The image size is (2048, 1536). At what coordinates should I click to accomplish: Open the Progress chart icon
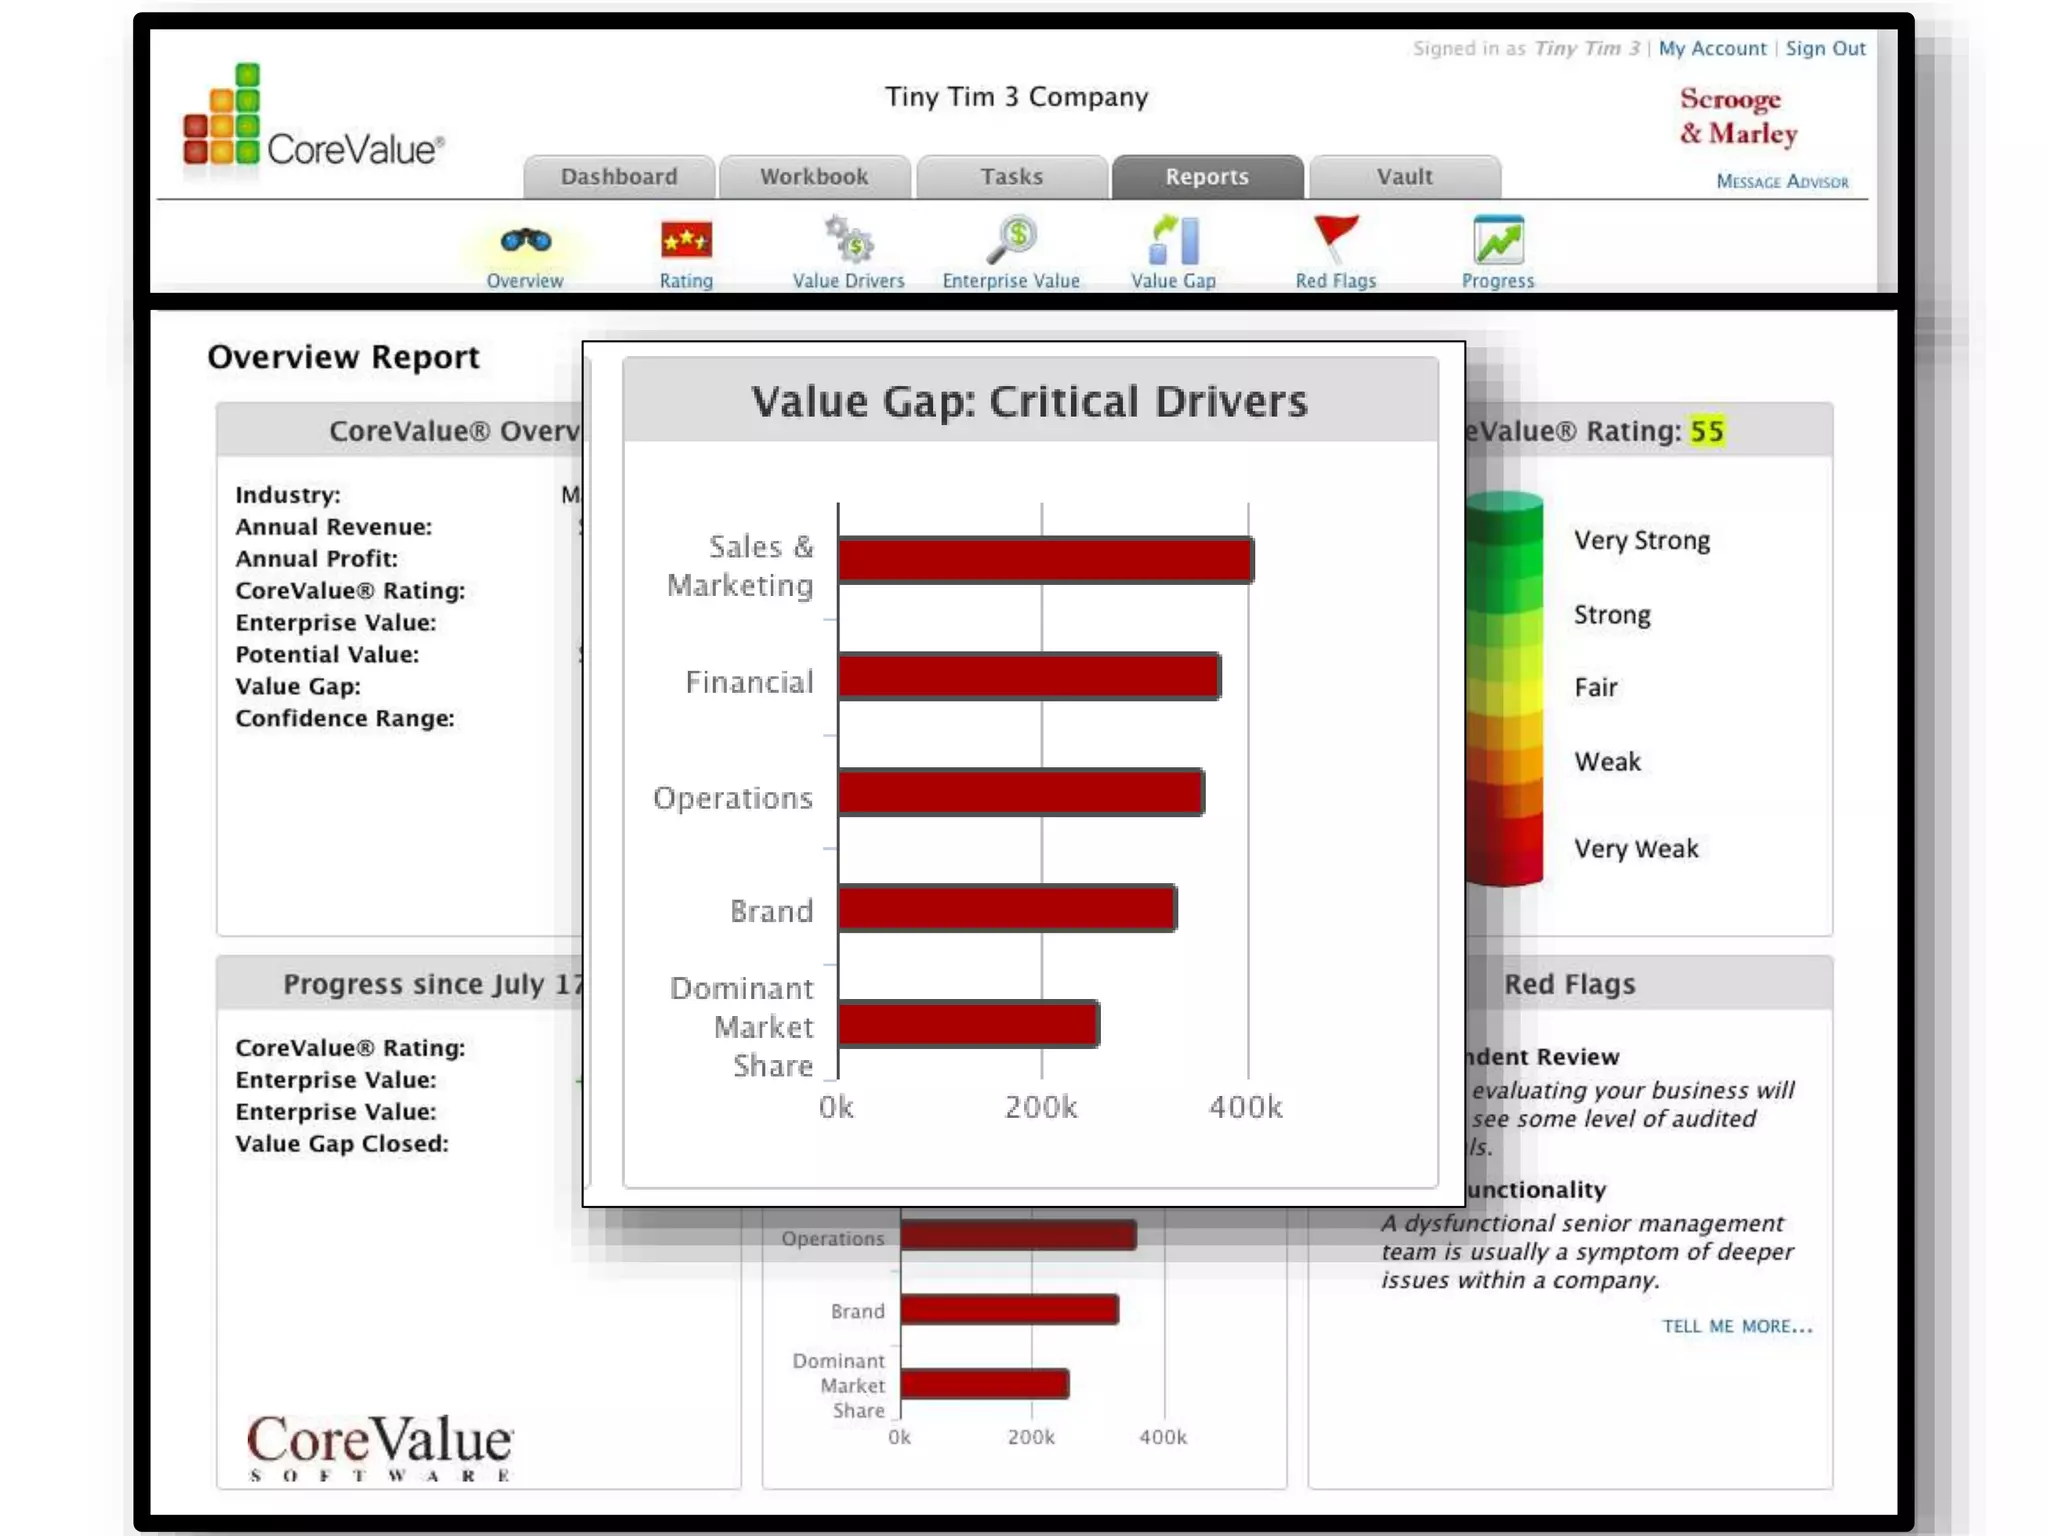[1498, 241]
